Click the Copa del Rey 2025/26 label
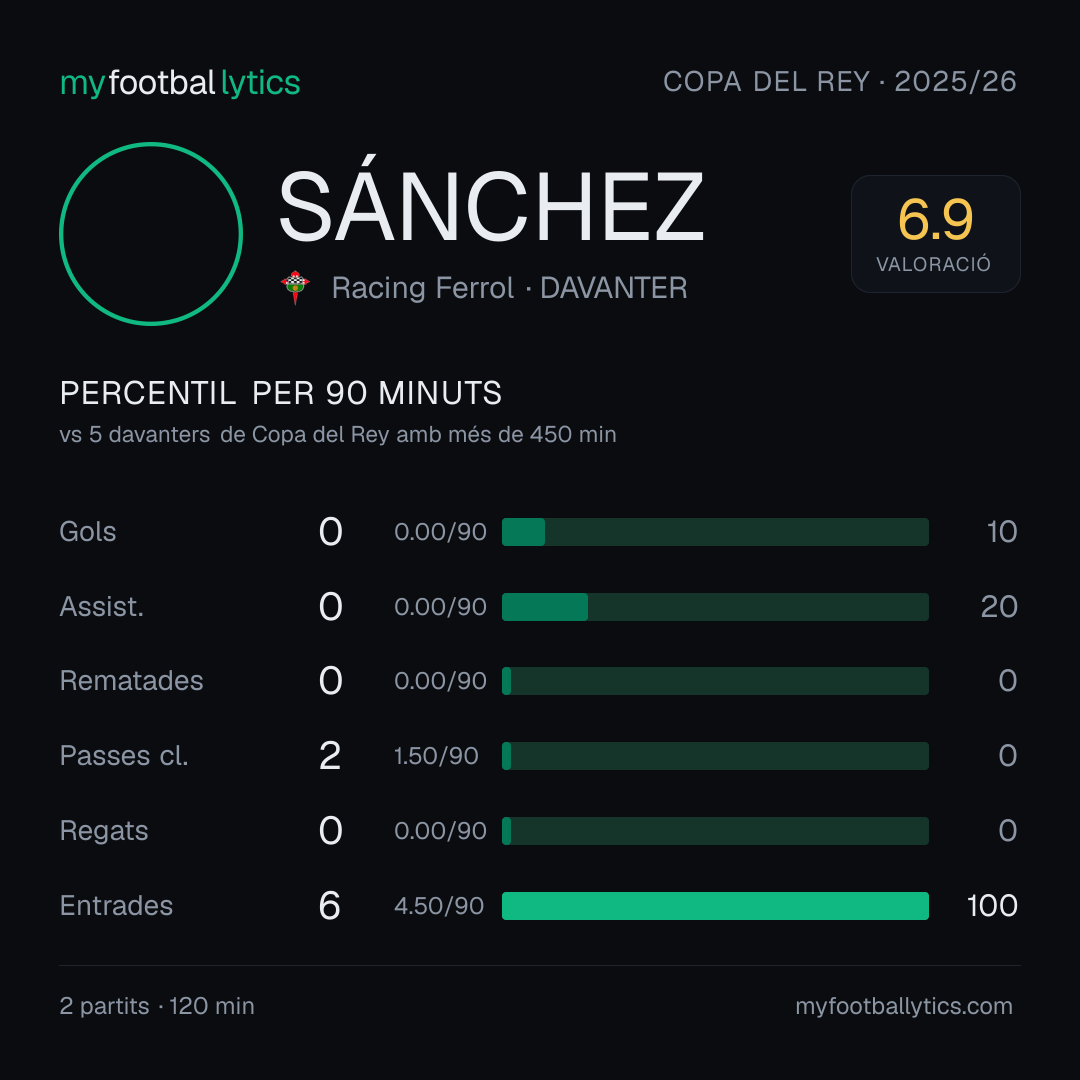Screen dimensions: 1080x1080 (840, 81)
